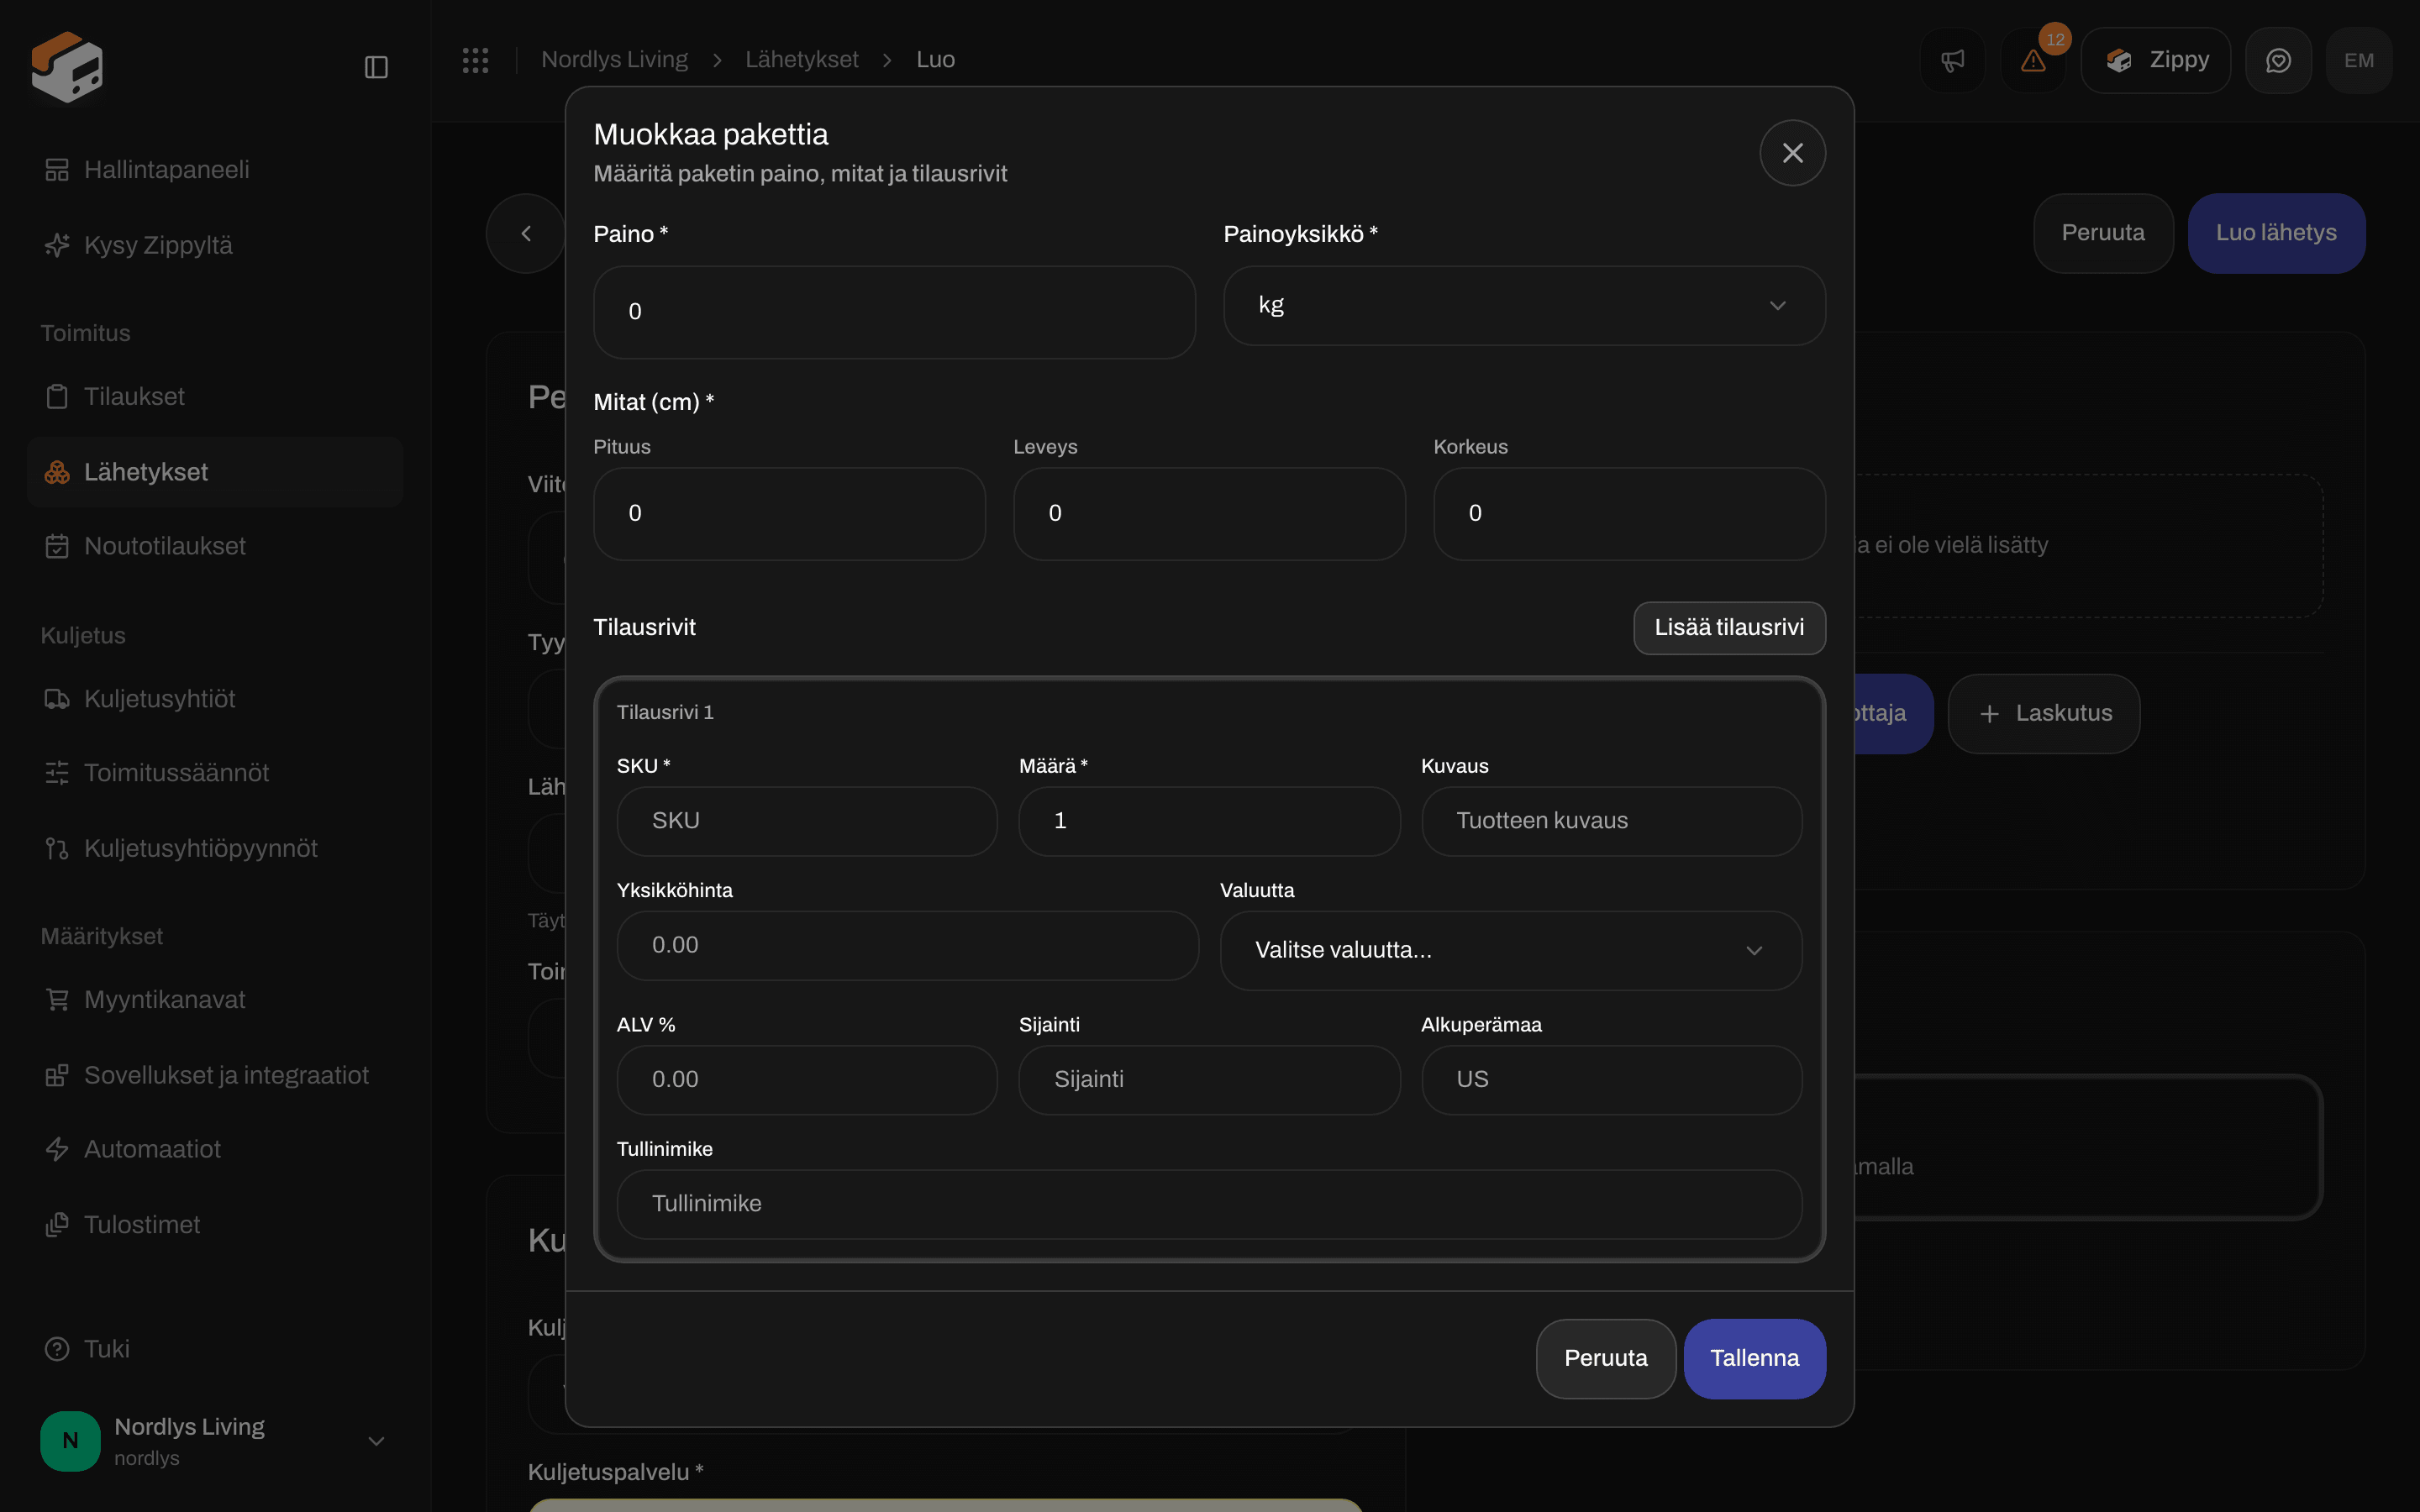The image size is (2420, 1512).
Task: Click the Määrä input field
Action: pyautogui.click(x=1209, y=821)
